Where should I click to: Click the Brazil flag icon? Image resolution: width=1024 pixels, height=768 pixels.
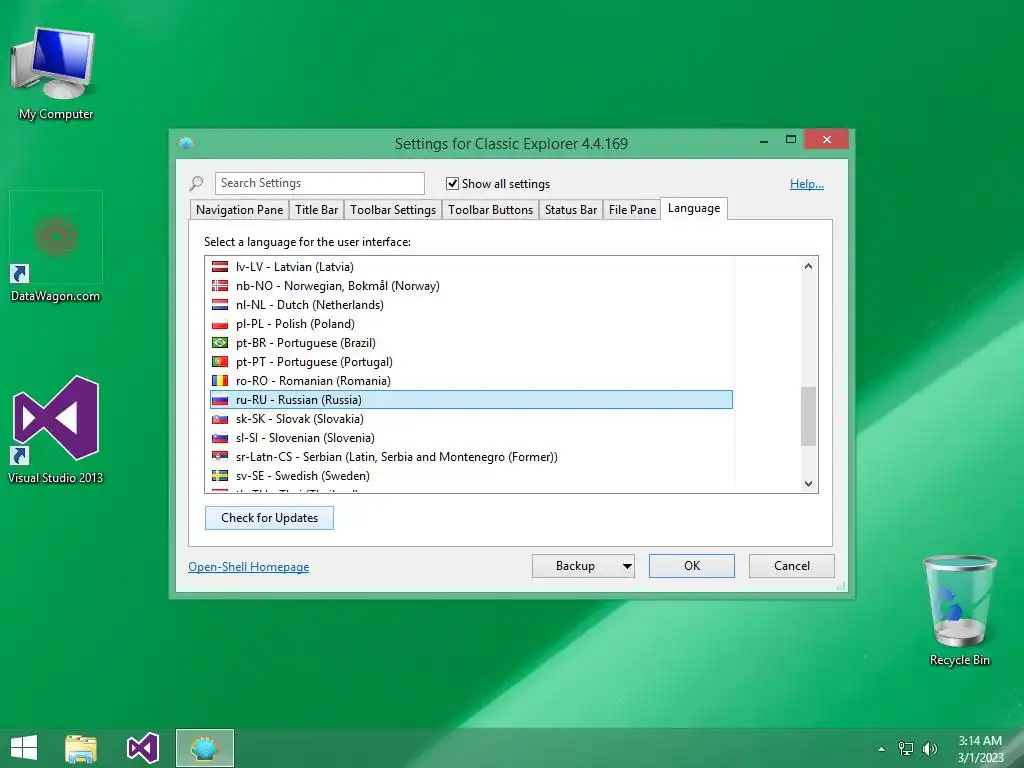[220, 342]
